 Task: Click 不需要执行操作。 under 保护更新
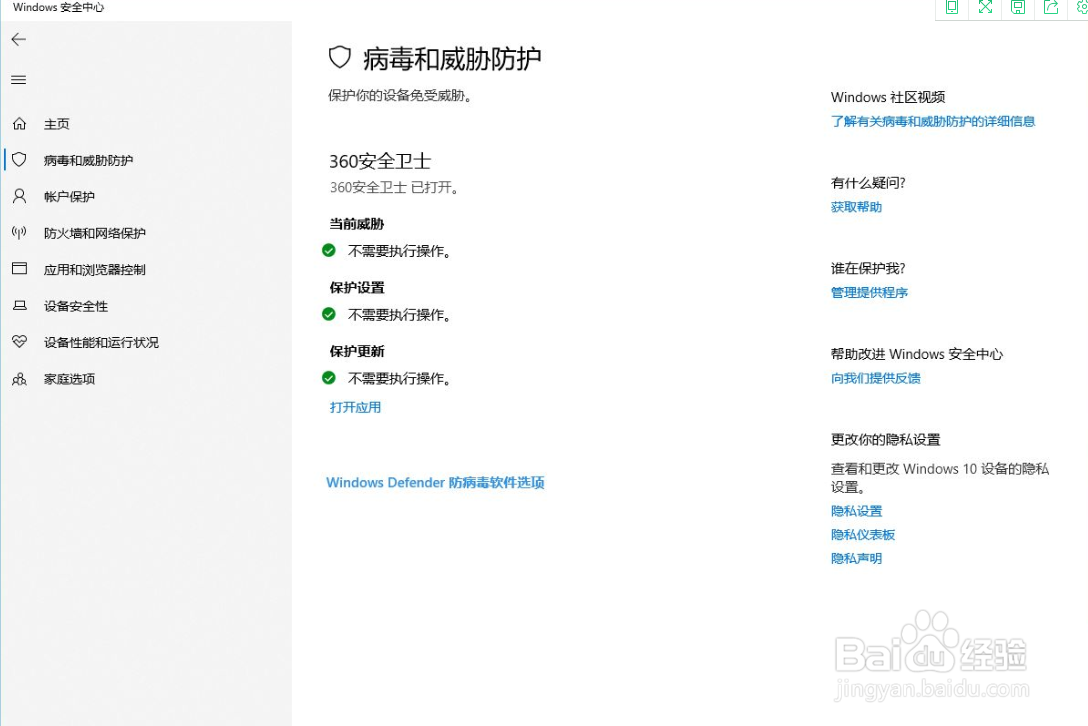pyautogui.click(x=399, y=378)
